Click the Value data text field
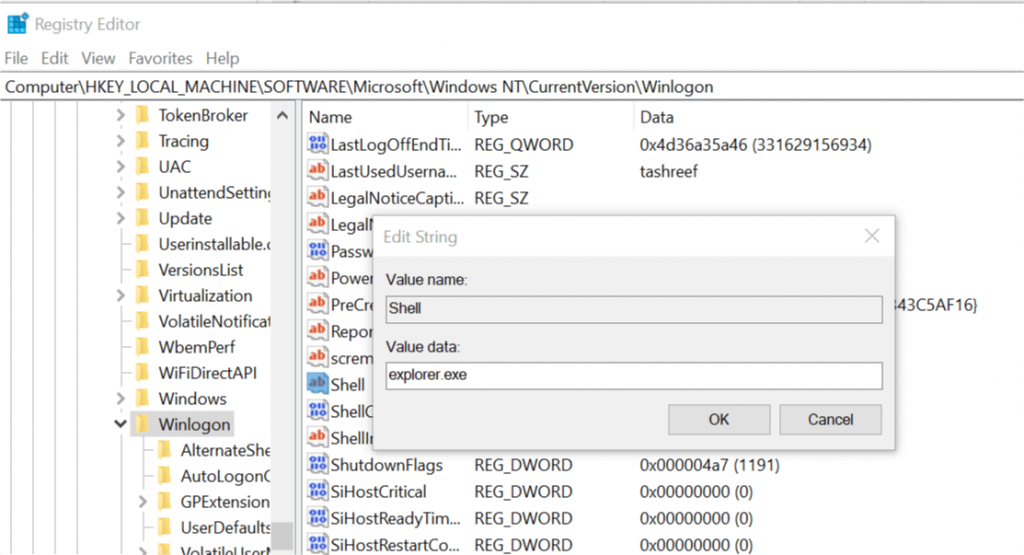This screenshot has width=1024, height=555. click(634, 376)
